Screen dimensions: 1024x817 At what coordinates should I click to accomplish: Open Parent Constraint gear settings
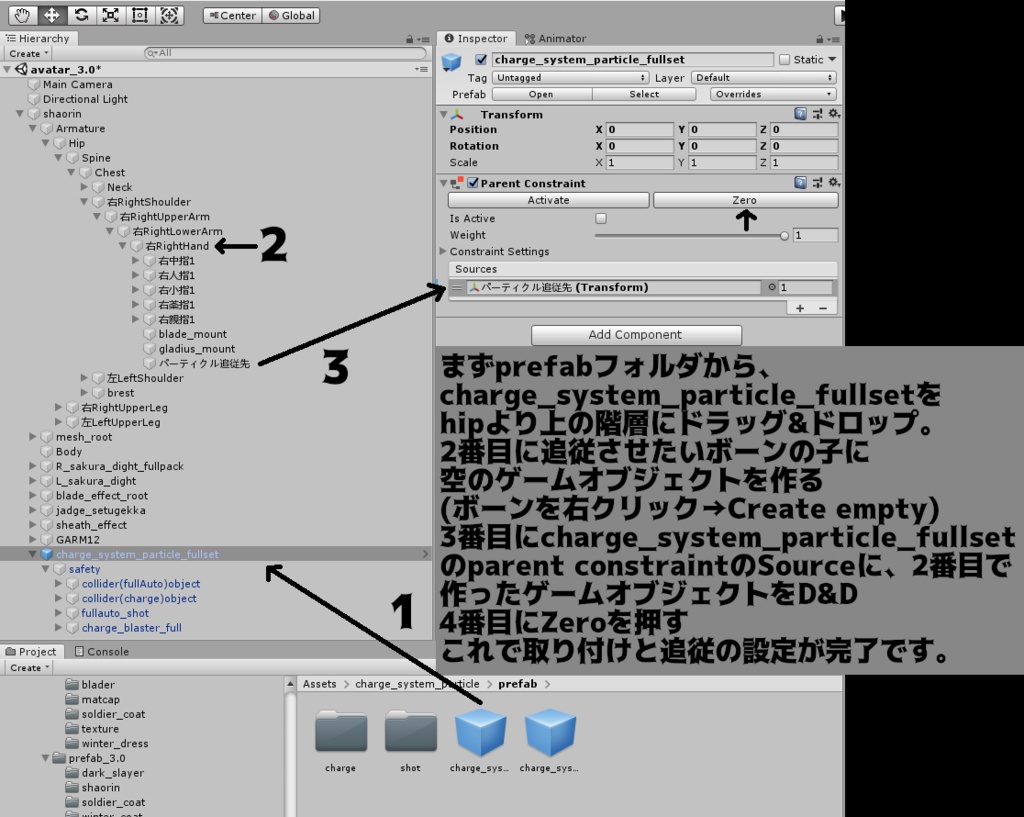click(x=833, y=182)
